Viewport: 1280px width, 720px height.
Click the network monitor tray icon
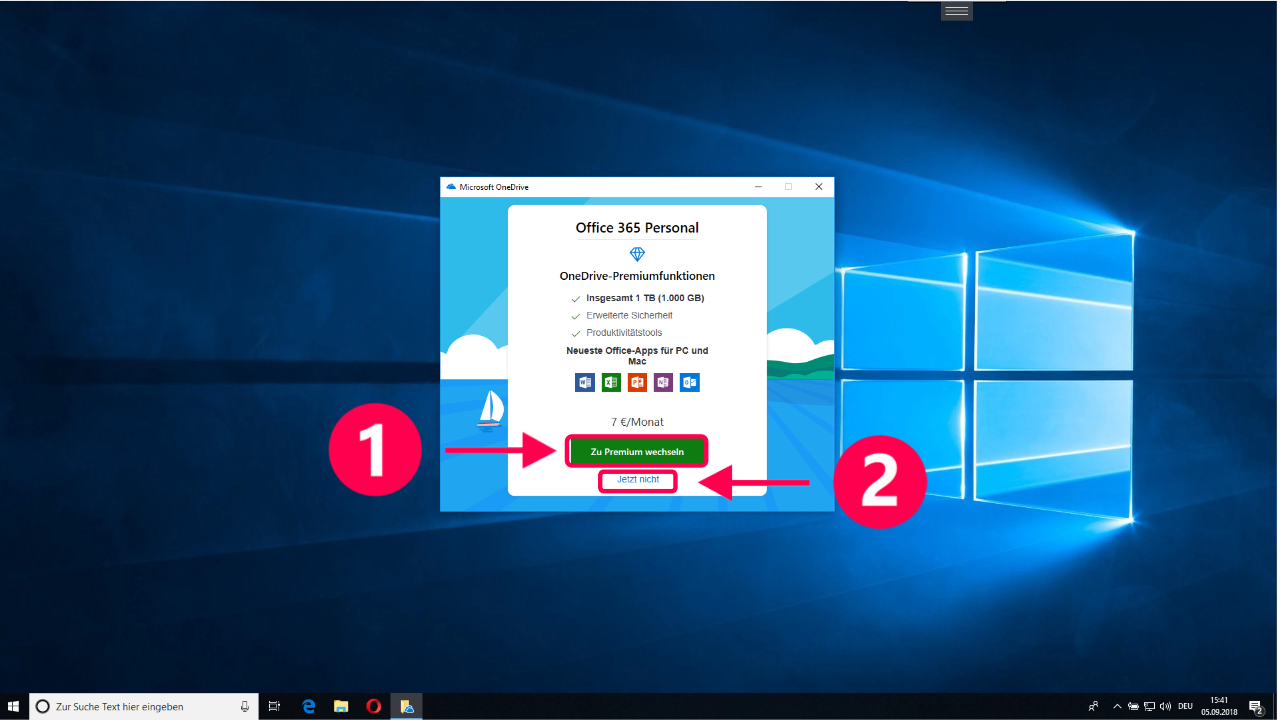pyautogui.click(x=1149, y=707)
